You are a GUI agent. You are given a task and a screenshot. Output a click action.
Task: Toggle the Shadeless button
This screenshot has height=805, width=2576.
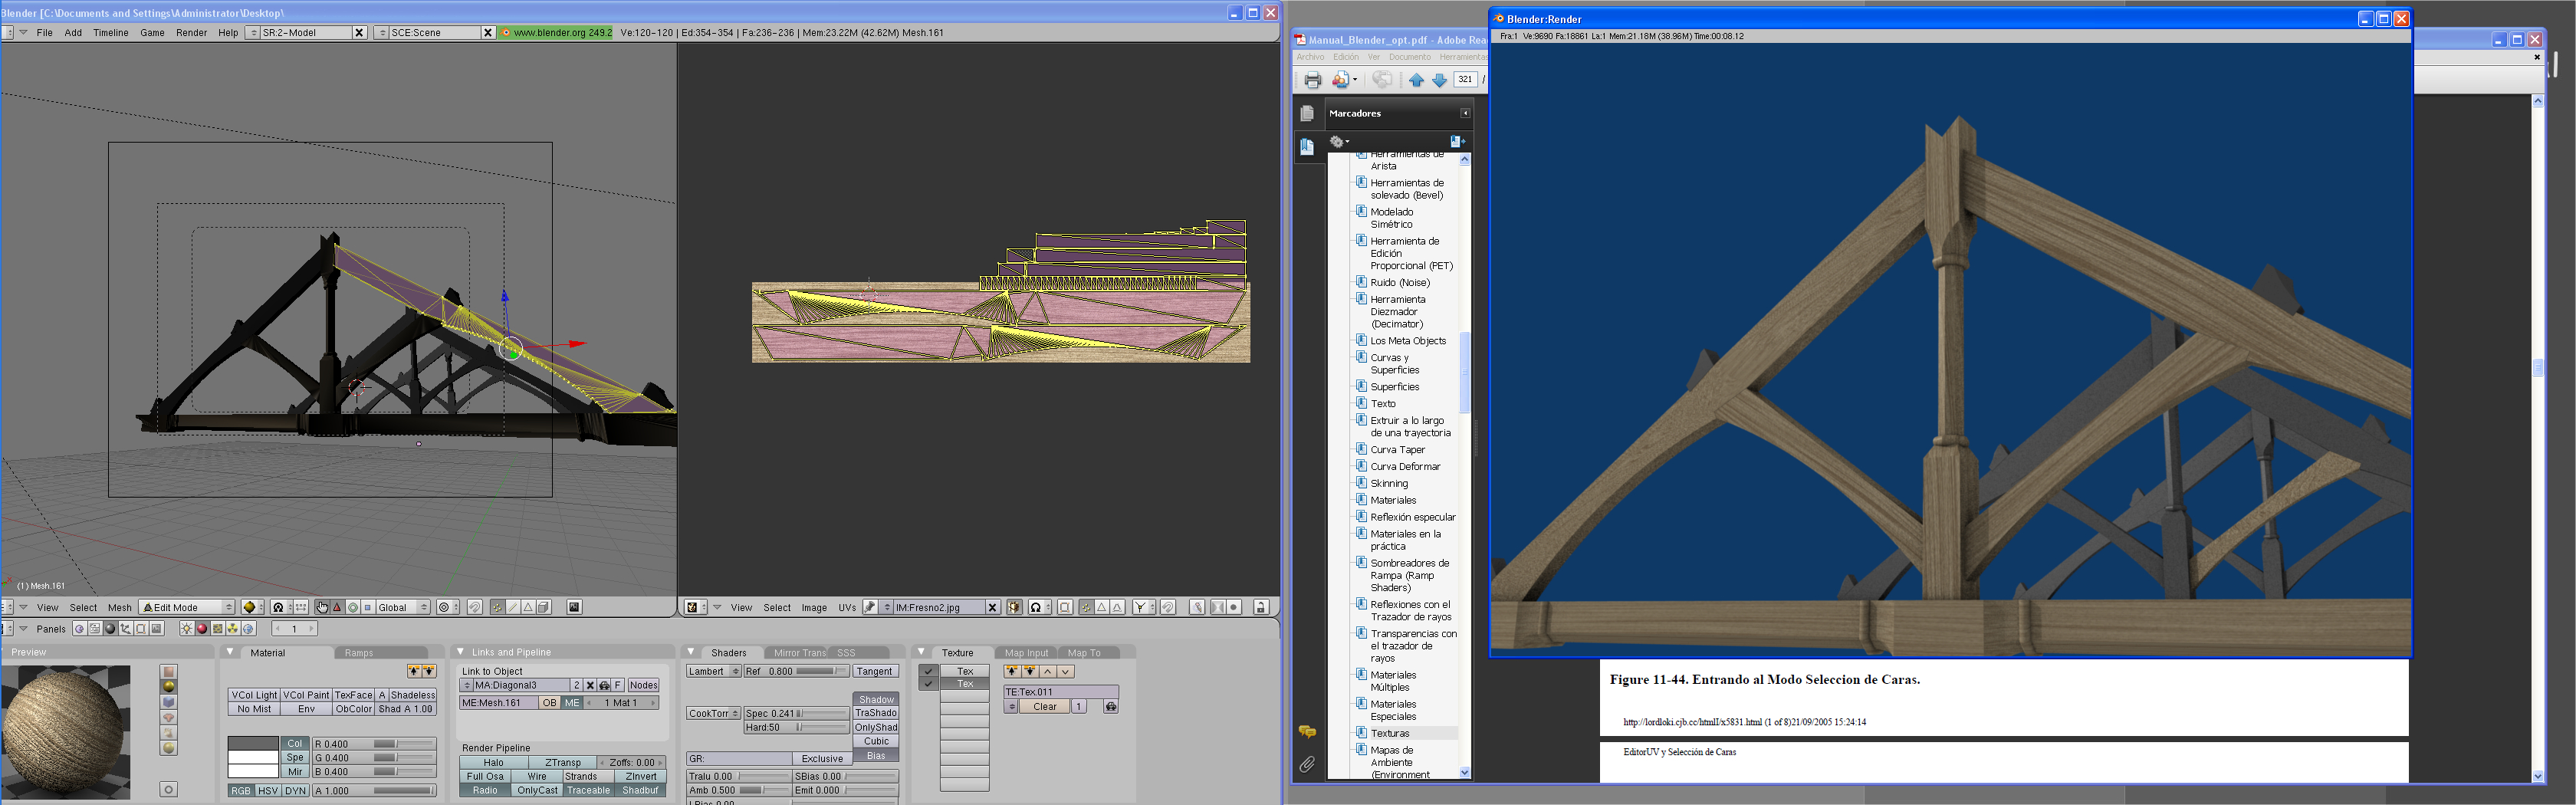click(413, 695)
